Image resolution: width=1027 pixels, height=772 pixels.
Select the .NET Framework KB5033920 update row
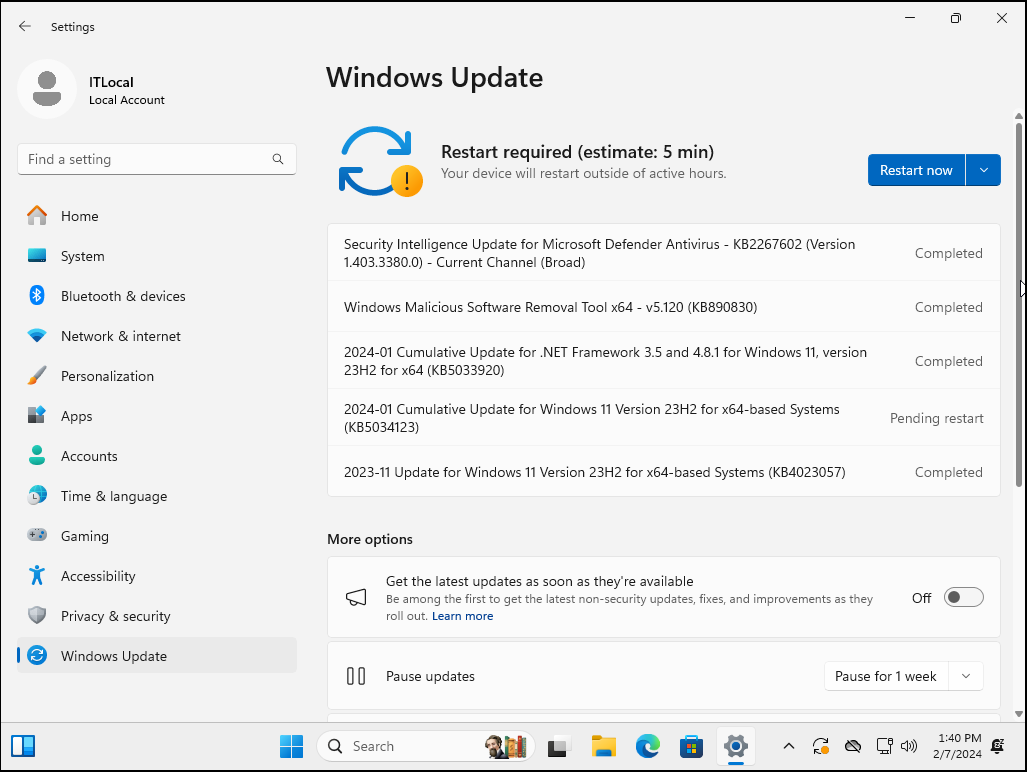click(x=663, y=361)
